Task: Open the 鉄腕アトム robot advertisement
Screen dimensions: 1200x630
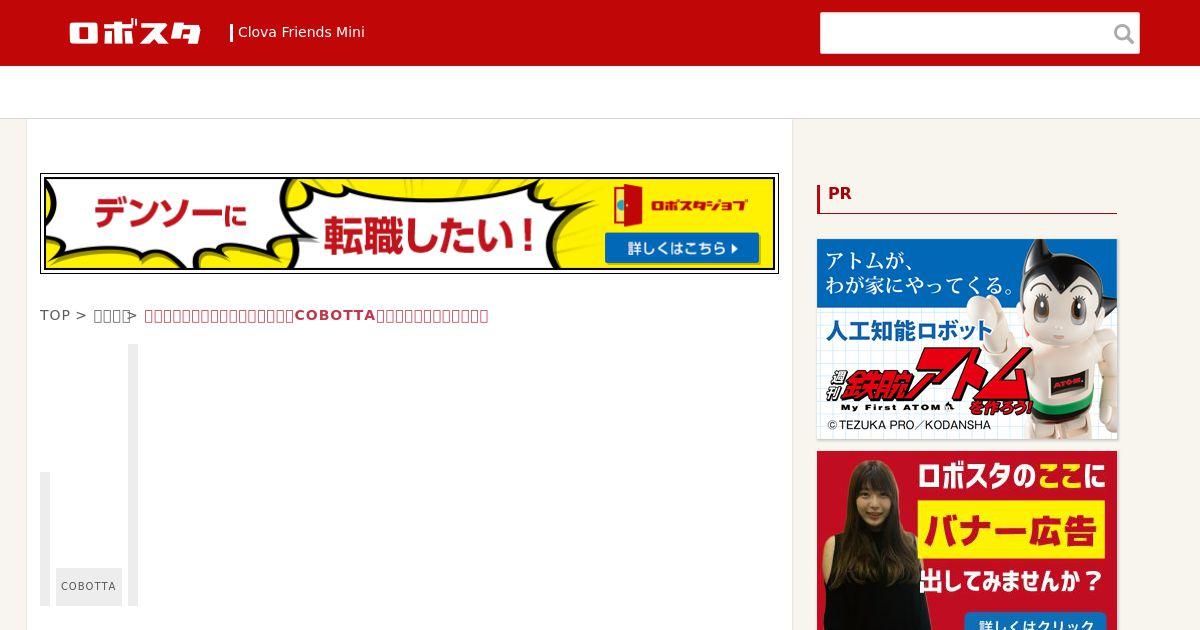Action: 967,339
